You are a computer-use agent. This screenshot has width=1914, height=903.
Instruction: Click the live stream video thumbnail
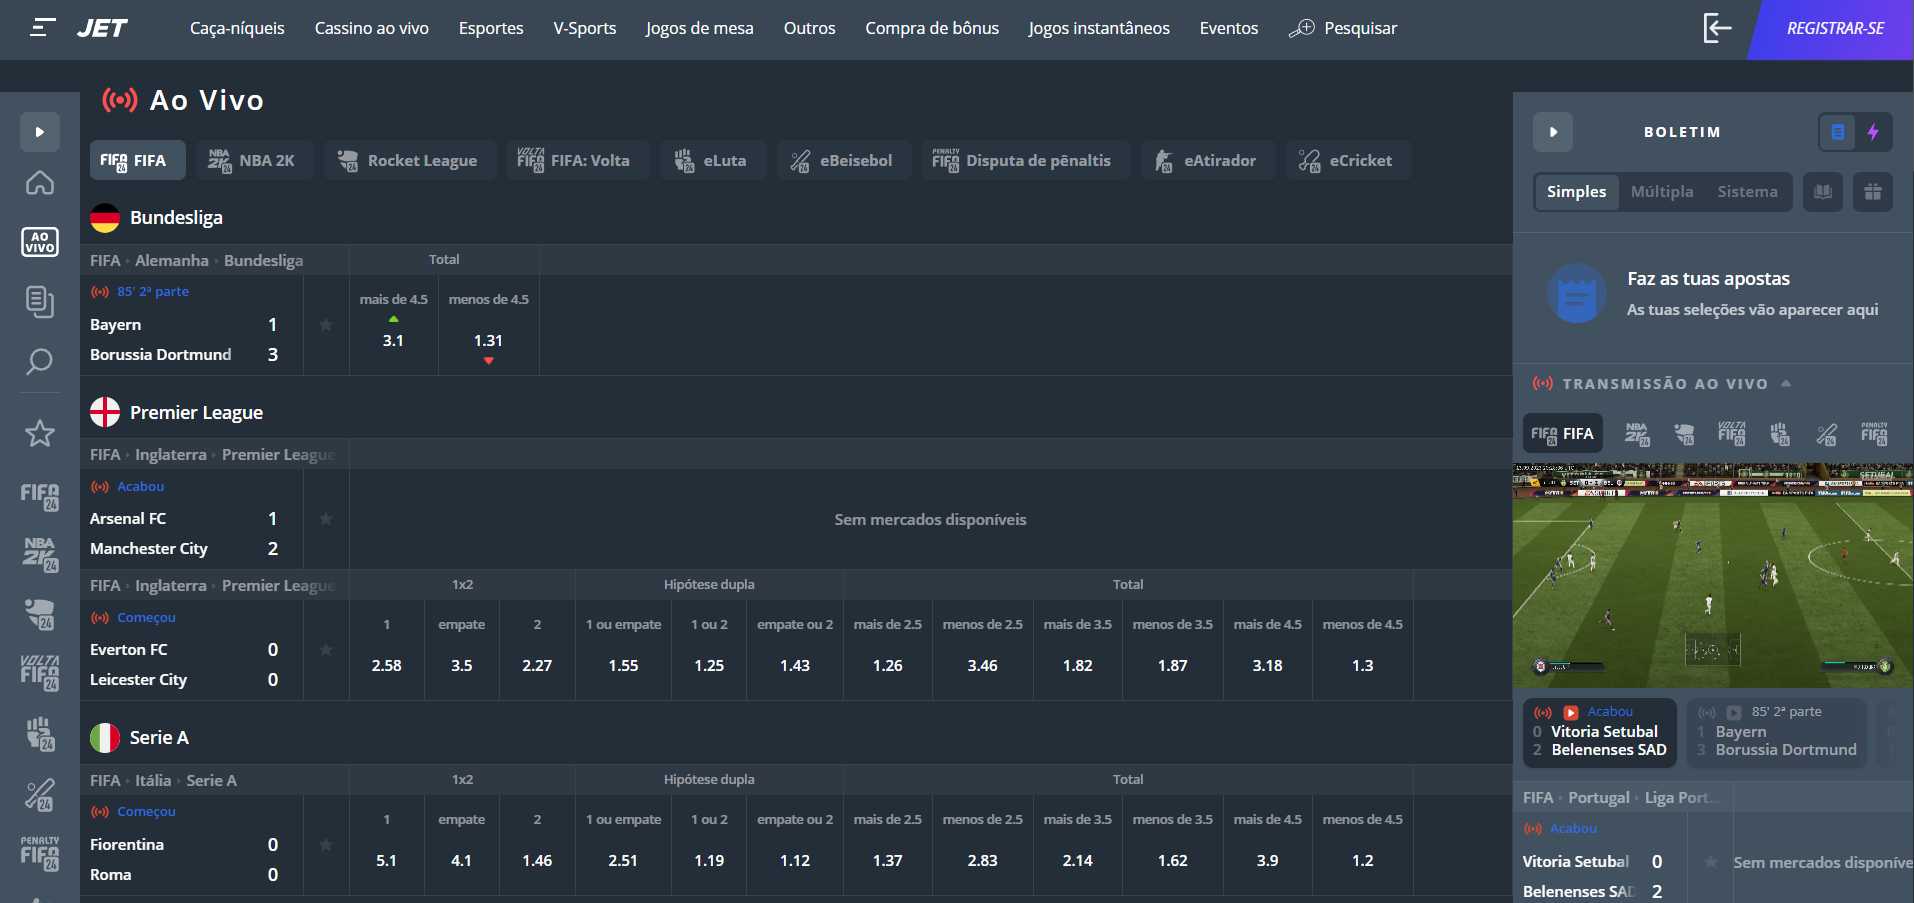tap(1712, 575)
